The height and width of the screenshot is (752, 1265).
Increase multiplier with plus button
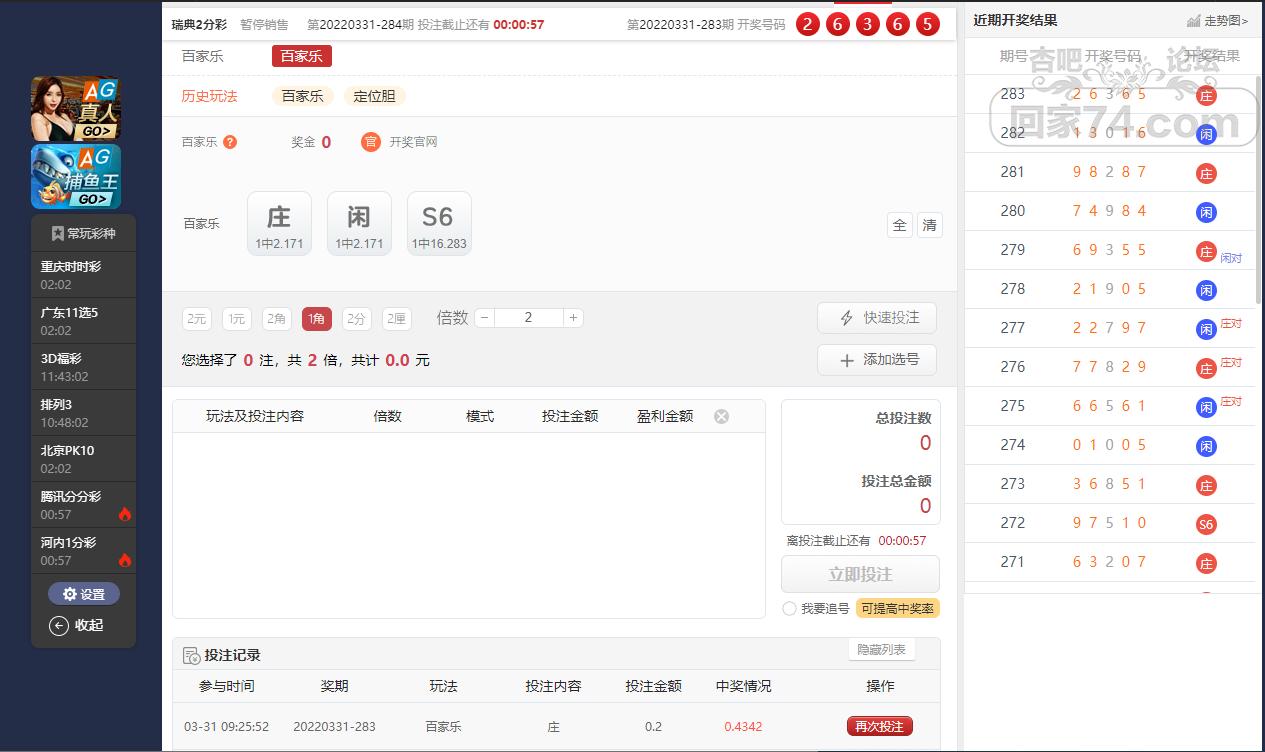[573, 318]
